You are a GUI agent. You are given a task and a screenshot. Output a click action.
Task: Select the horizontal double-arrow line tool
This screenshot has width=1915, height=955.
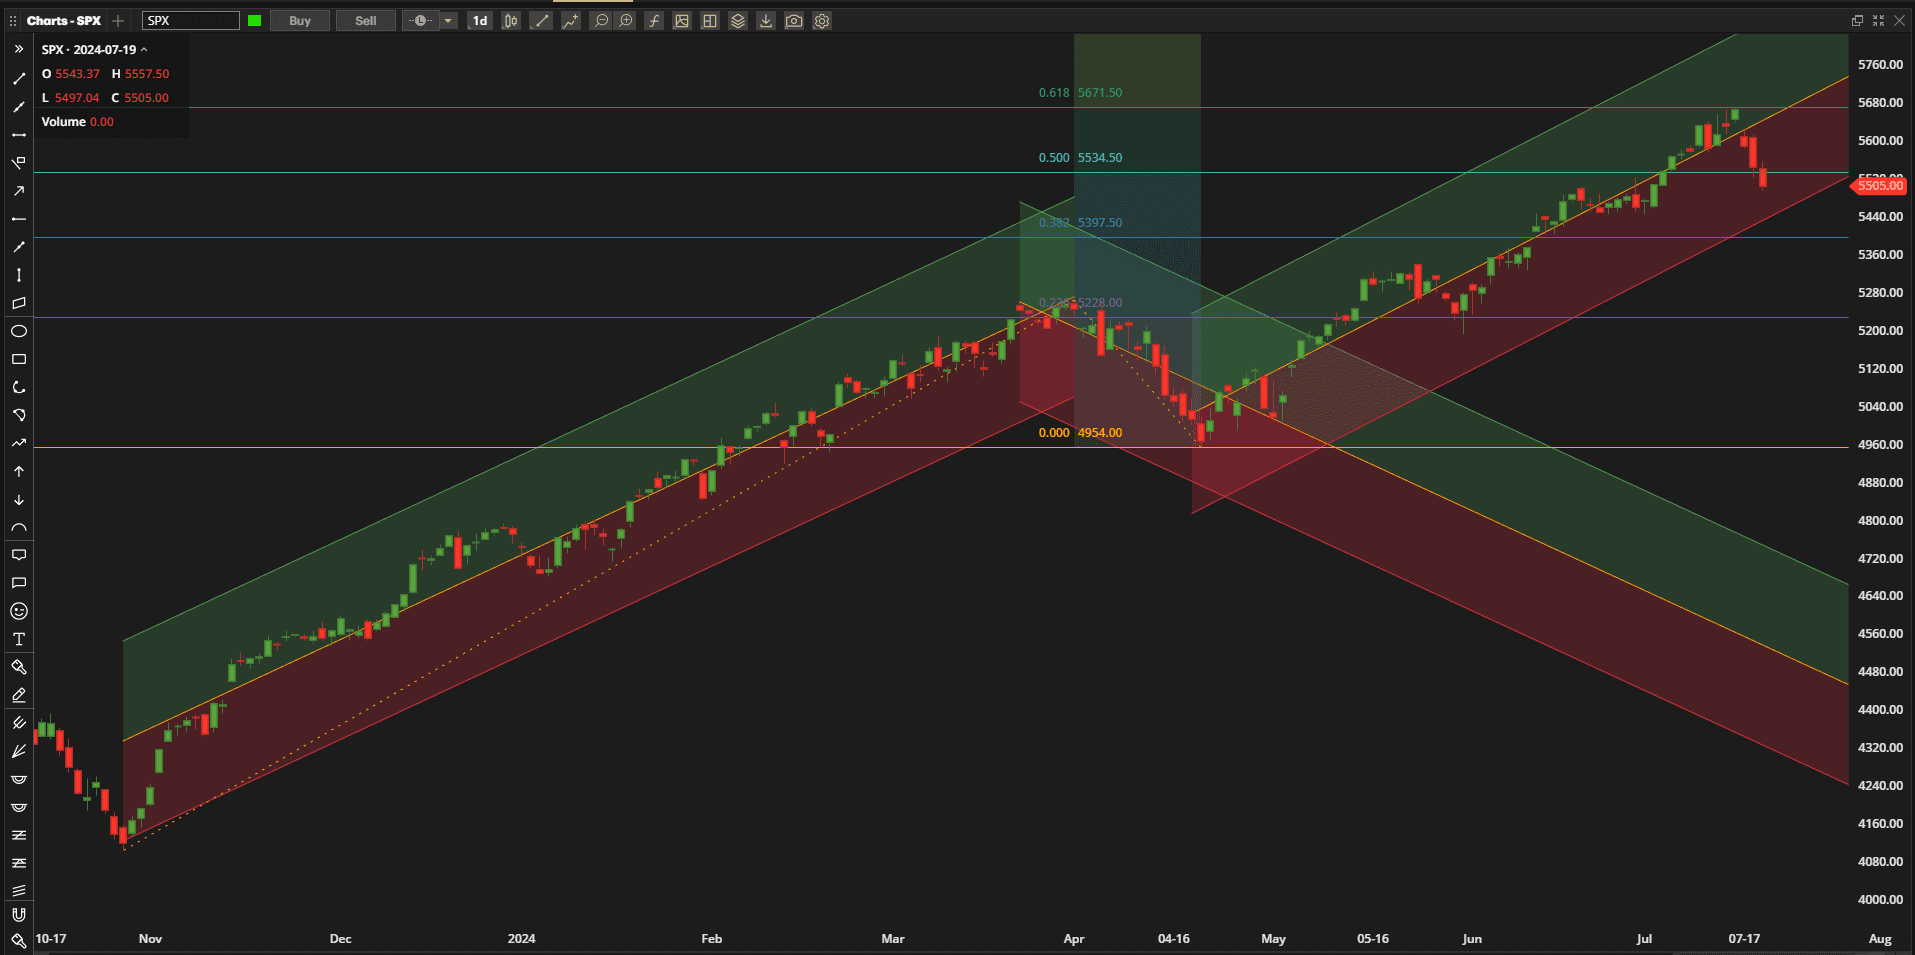coord(18,135)
